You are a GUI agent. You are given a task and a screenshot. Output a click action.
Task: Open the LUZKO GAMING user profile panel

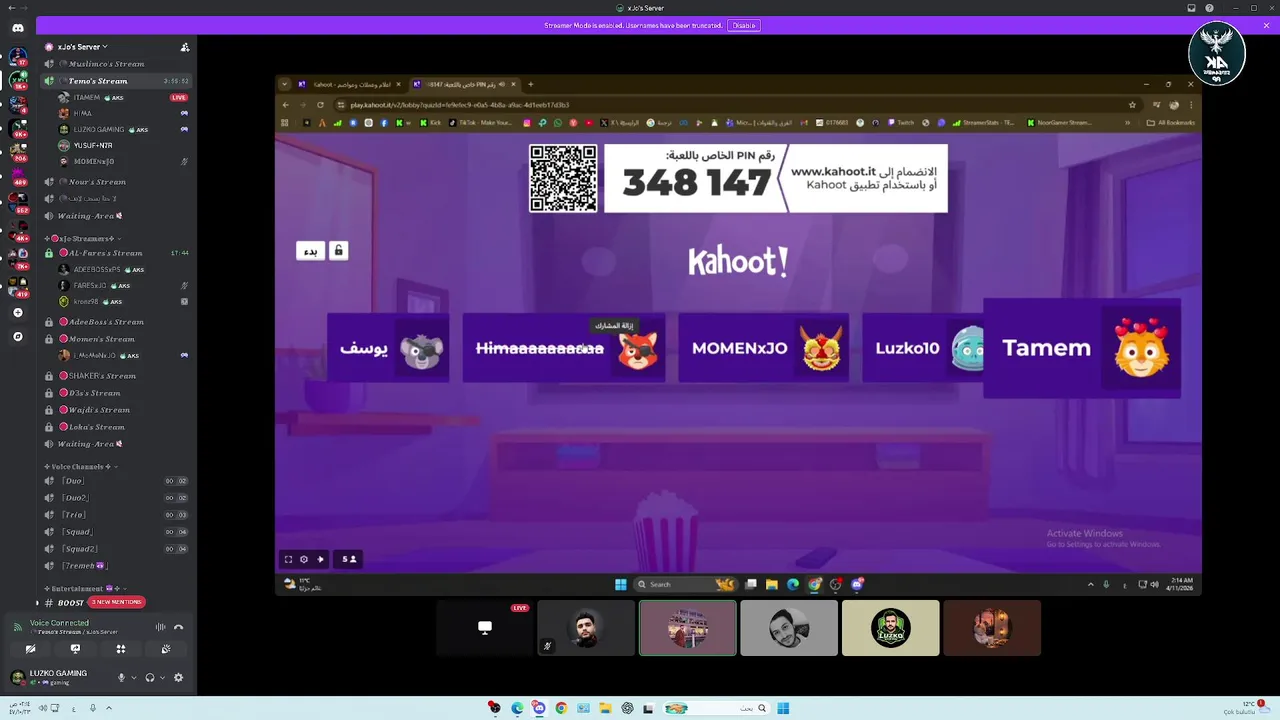tap(58, 677)
